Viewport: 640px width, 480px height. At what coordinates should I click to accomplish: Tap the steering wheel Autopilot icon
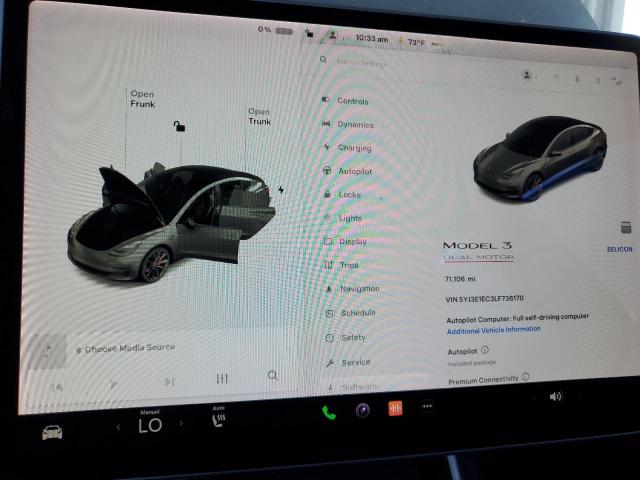327,171
